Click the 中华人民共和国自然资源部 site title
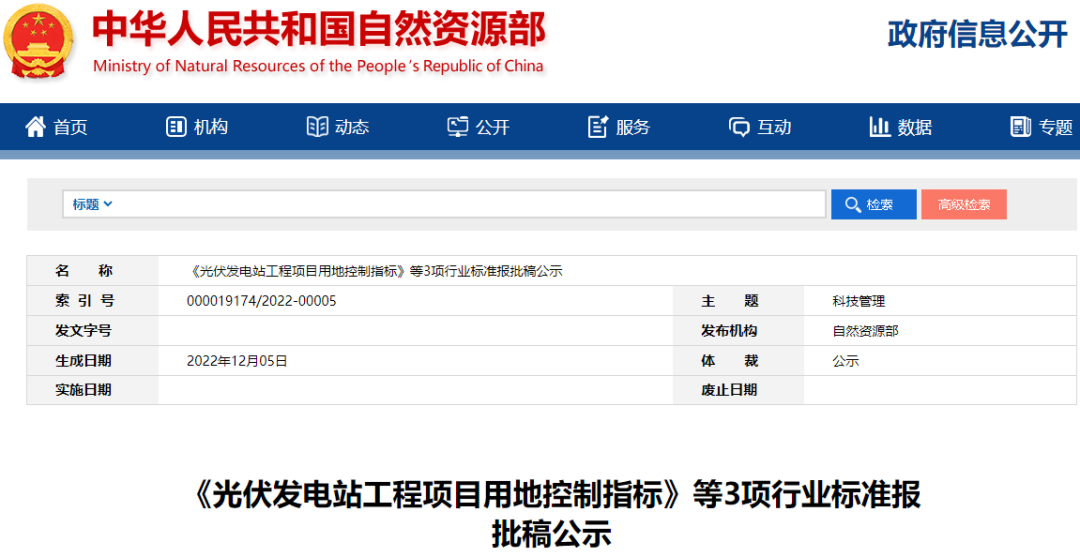1080x557 pixels. coord(319,30)
